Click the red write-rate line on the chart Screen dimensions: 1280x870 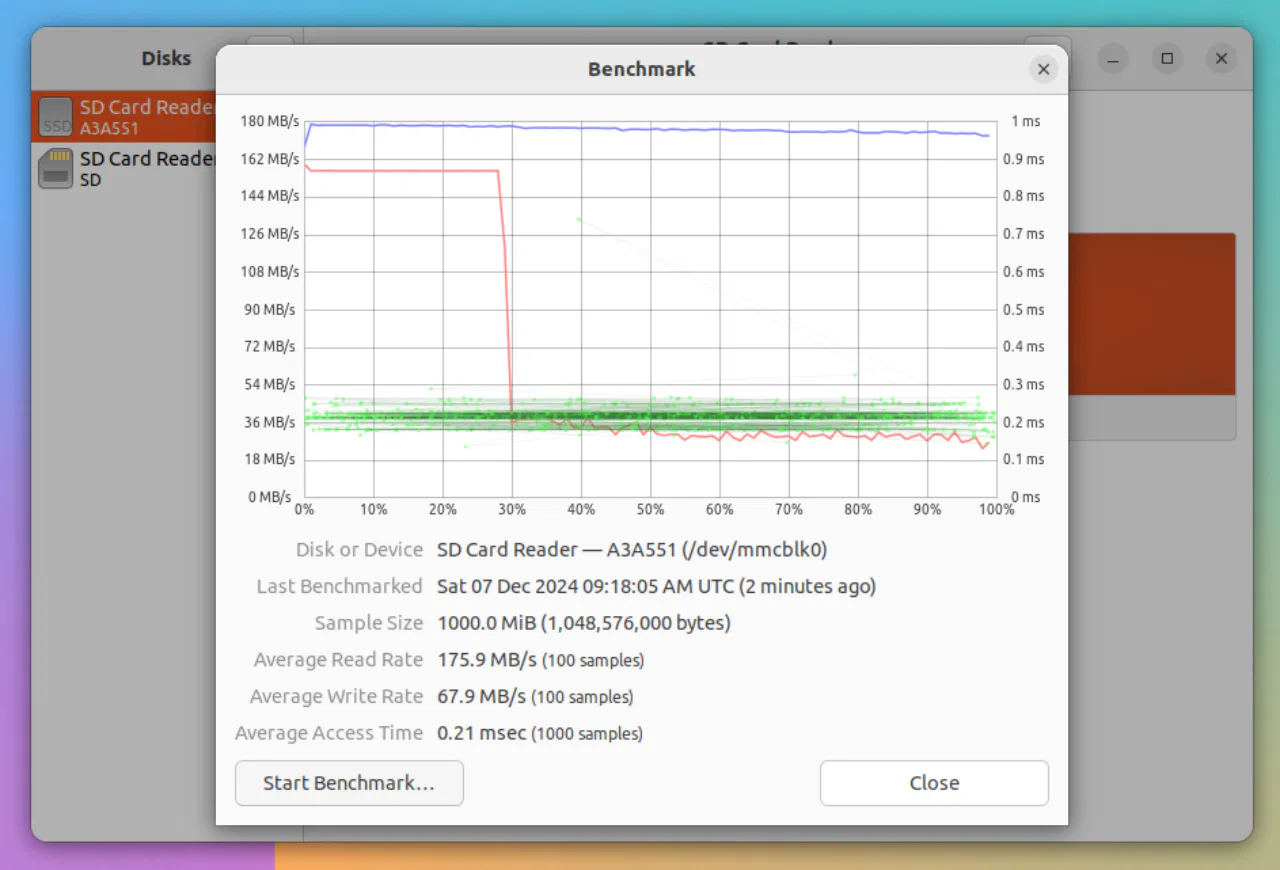(x=400, y=170)
